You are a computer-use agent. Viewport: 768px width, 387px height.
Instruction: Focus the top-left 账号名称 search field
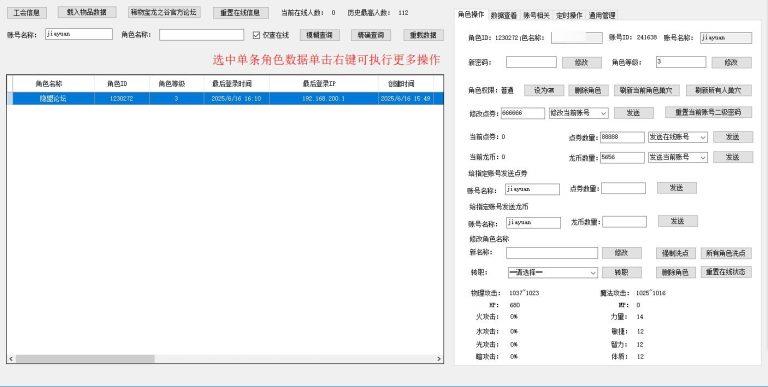click(79, 34)
